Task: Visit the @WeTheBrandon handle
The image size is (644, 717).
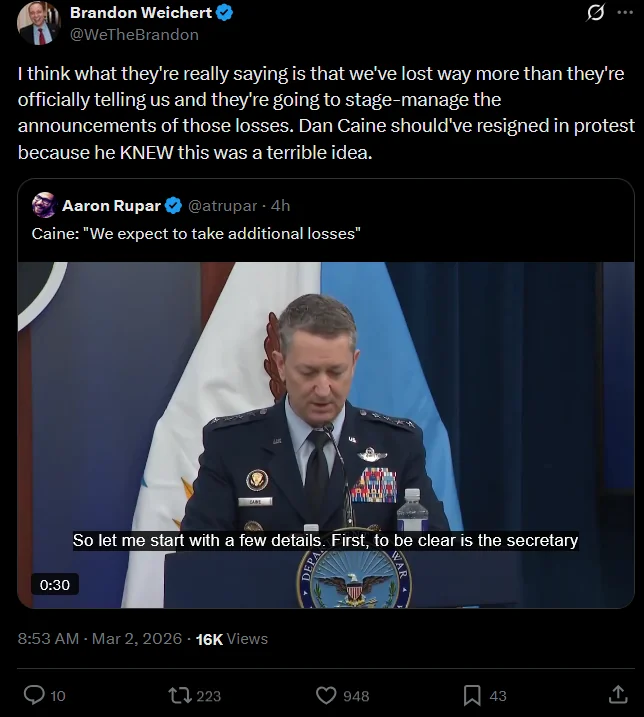Action: (134, 35)
